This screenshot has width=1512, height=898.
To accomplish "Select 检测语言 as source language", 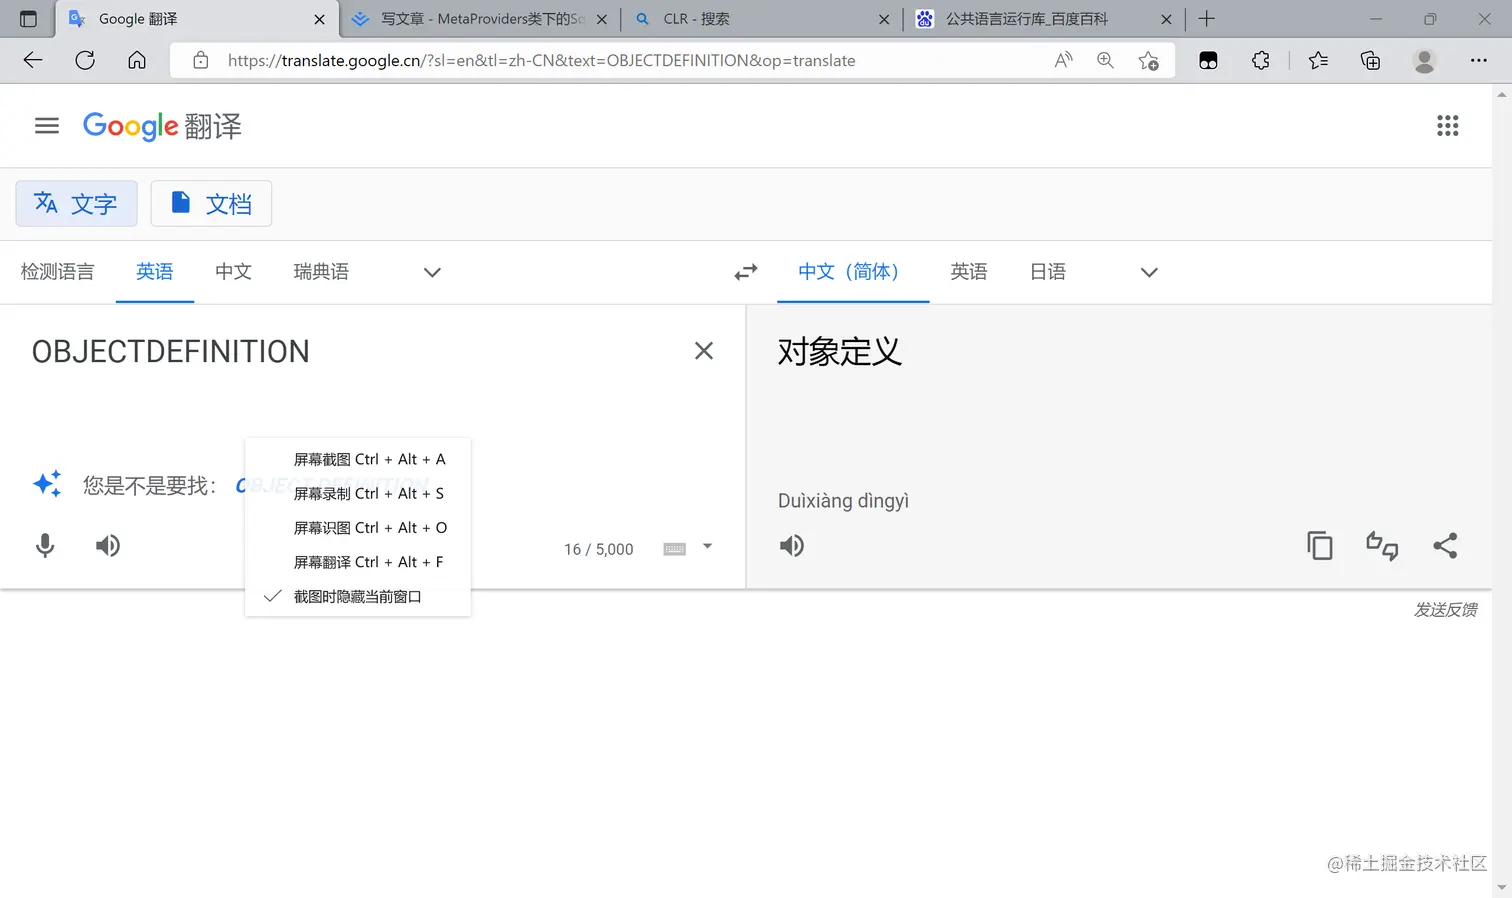I will (58, 272).
